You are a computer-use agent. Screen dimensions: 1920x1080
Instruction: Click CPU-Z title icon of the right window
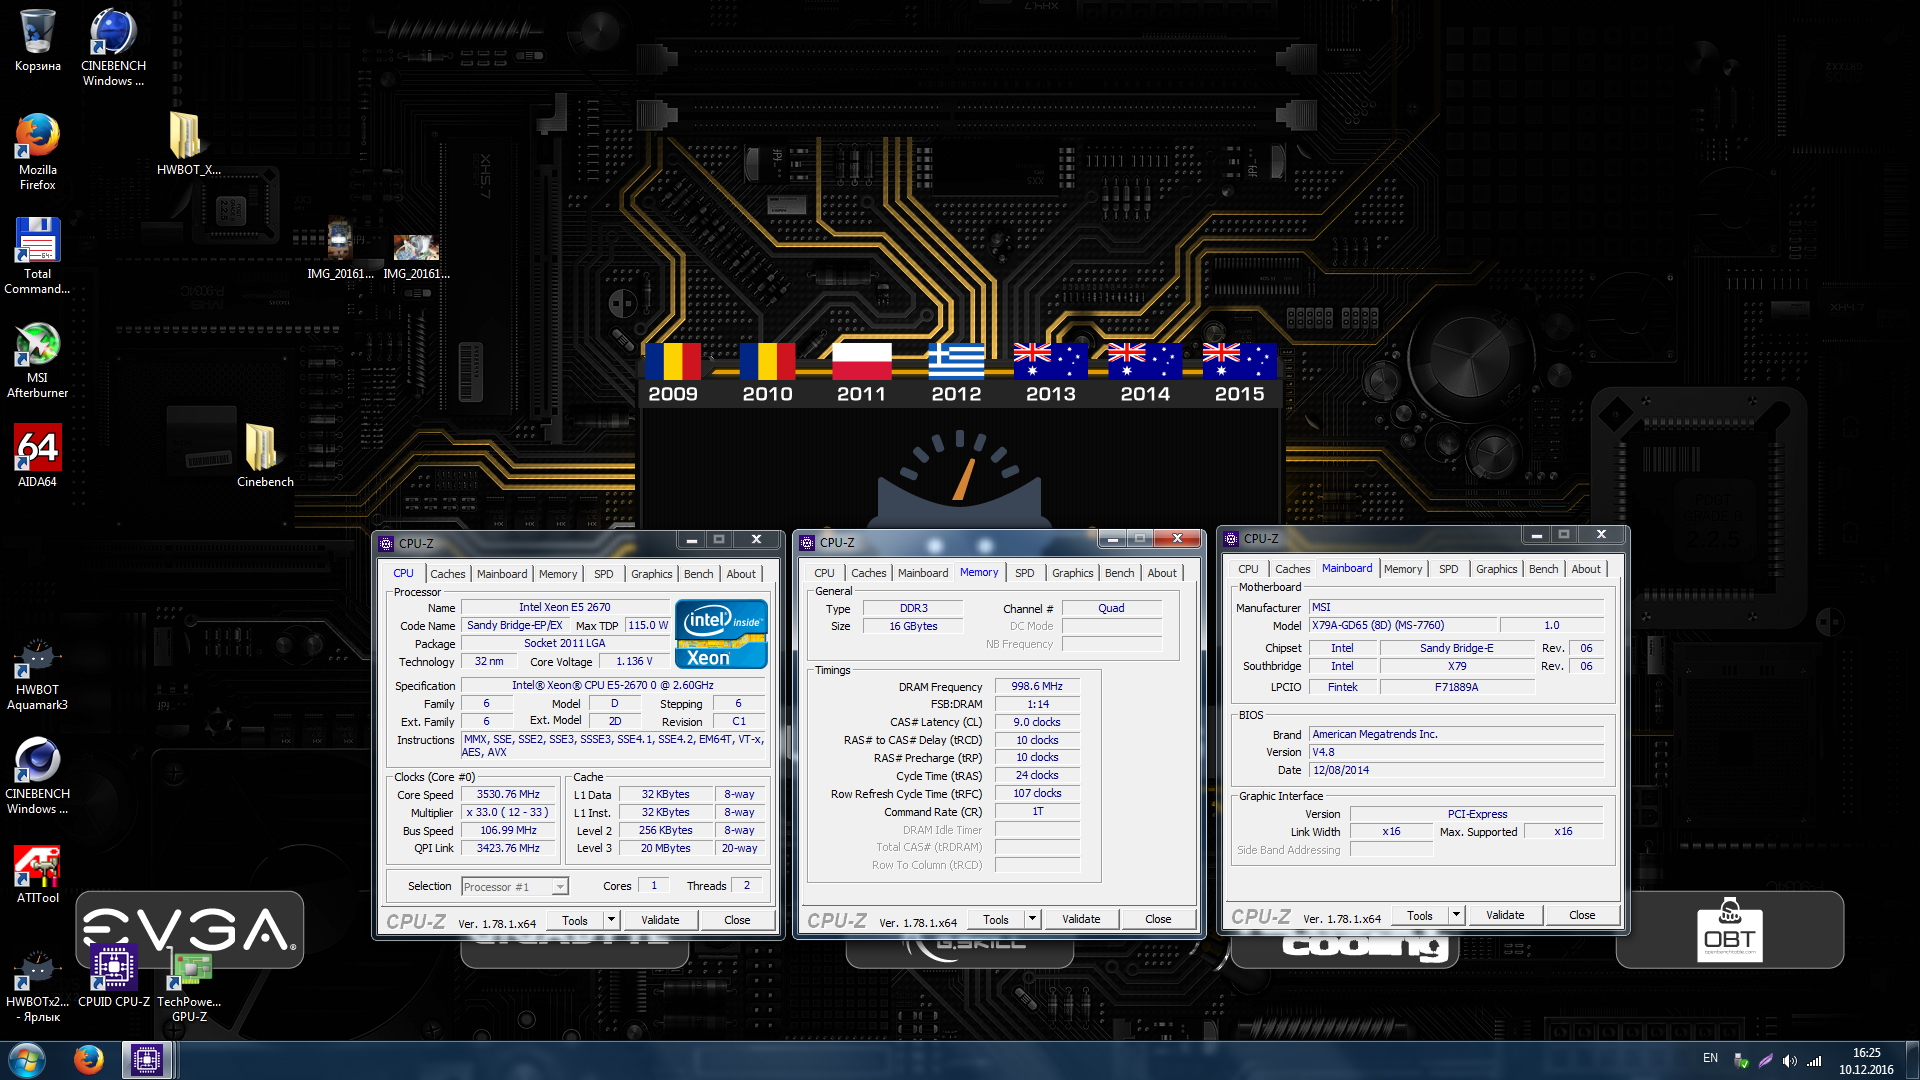[1232, 539]
